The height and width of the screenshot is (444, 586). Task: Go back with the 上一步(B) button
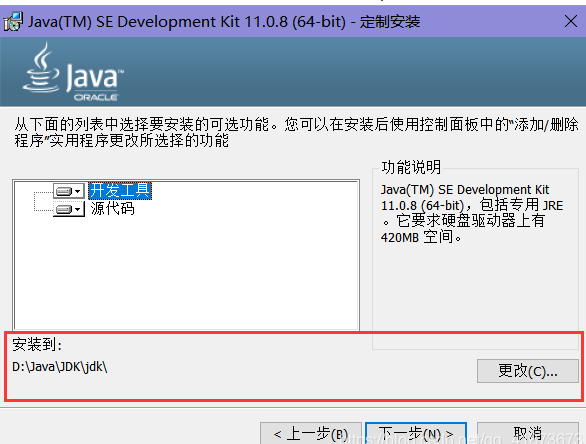[311, 433]
